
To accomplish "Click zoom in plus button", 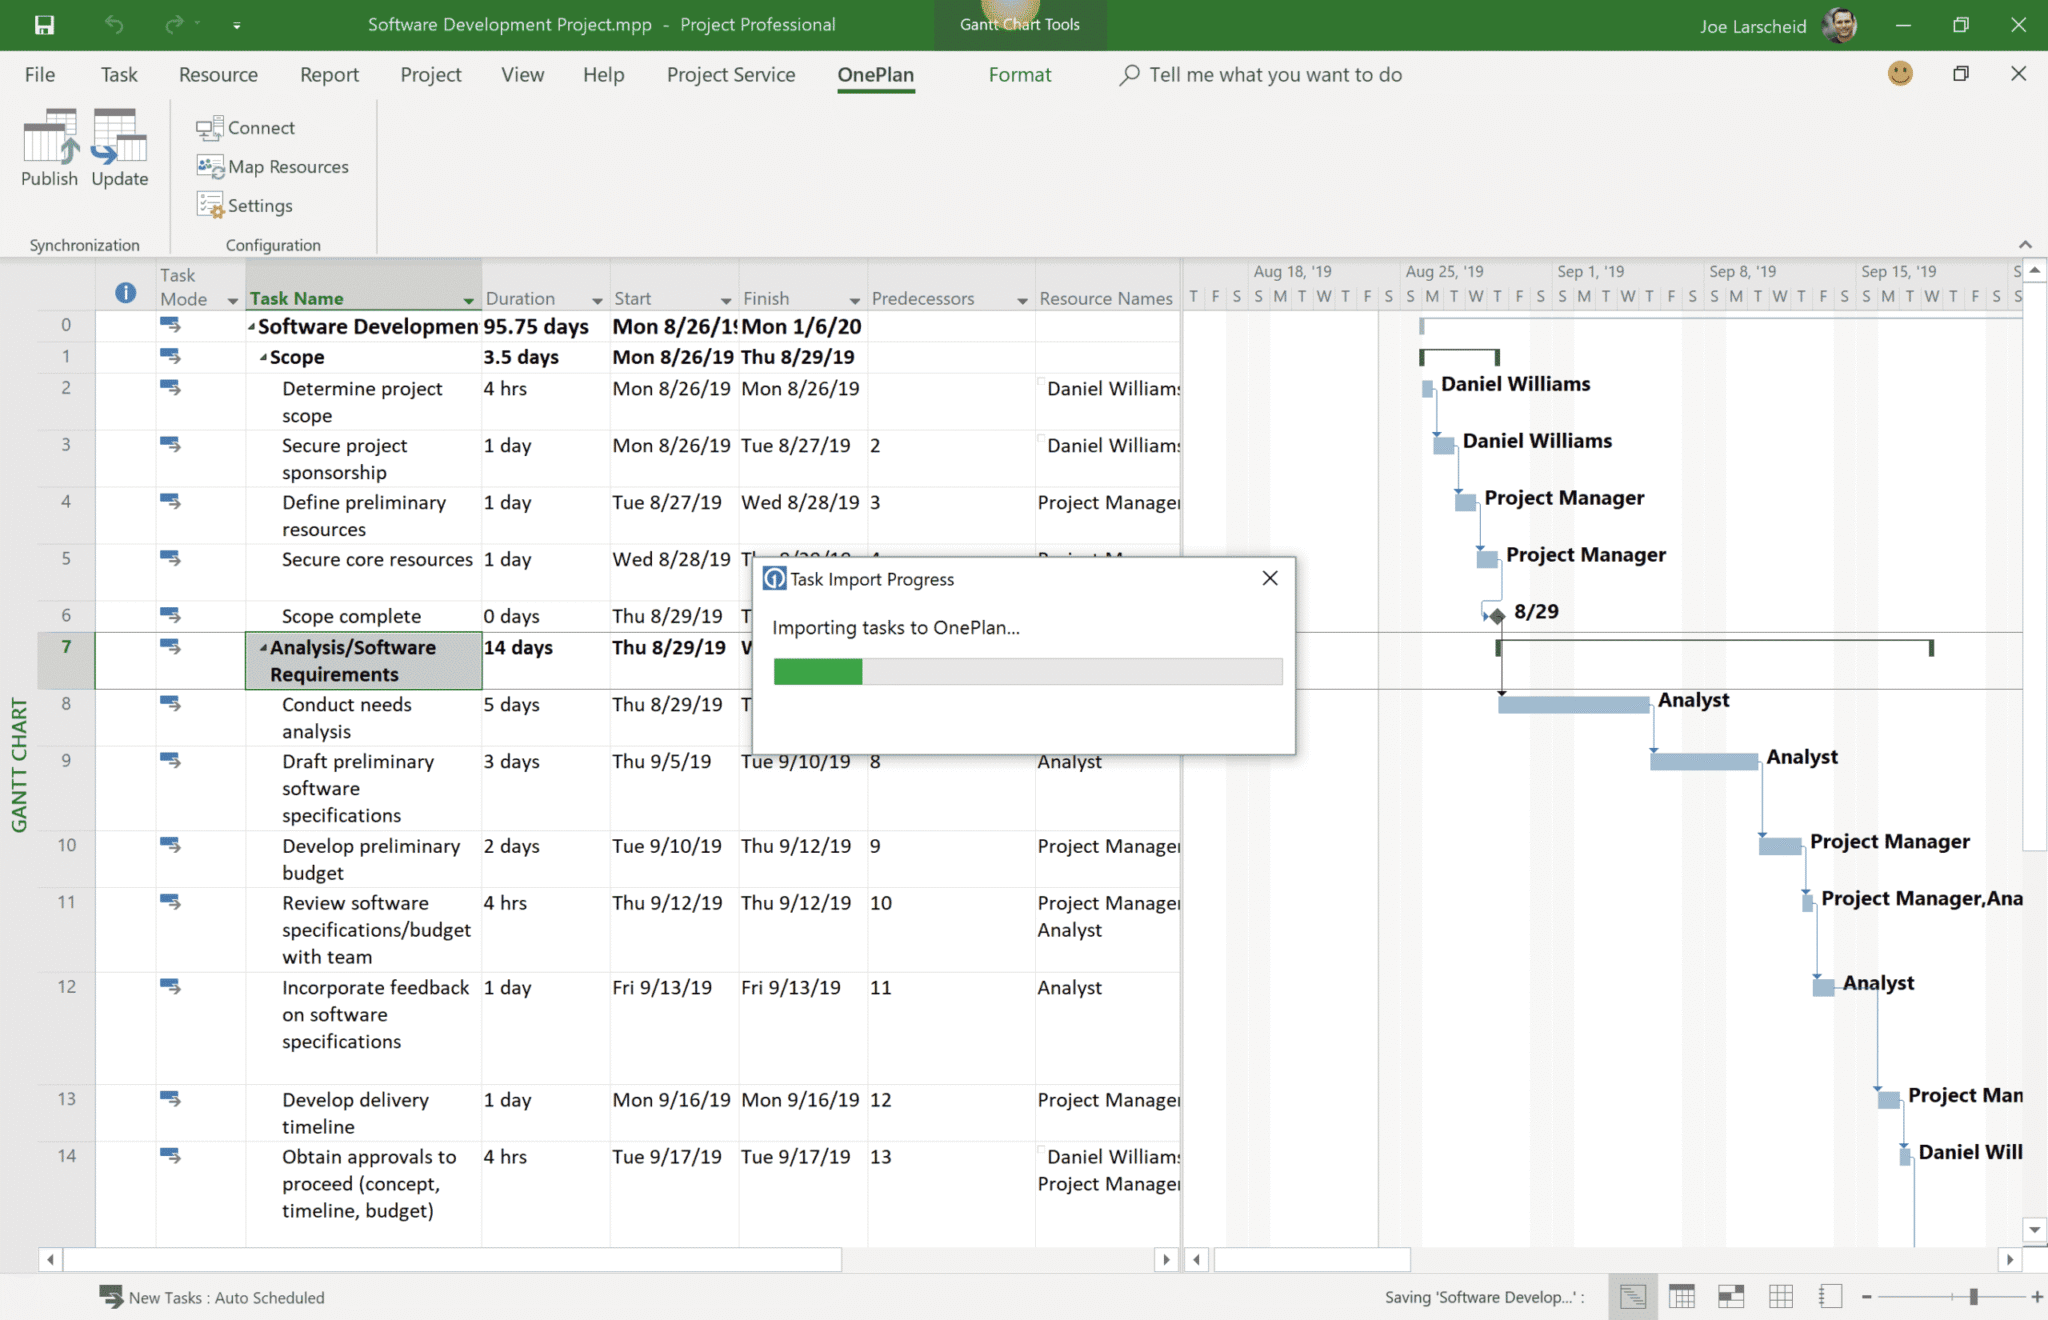I will 2036,1297.
